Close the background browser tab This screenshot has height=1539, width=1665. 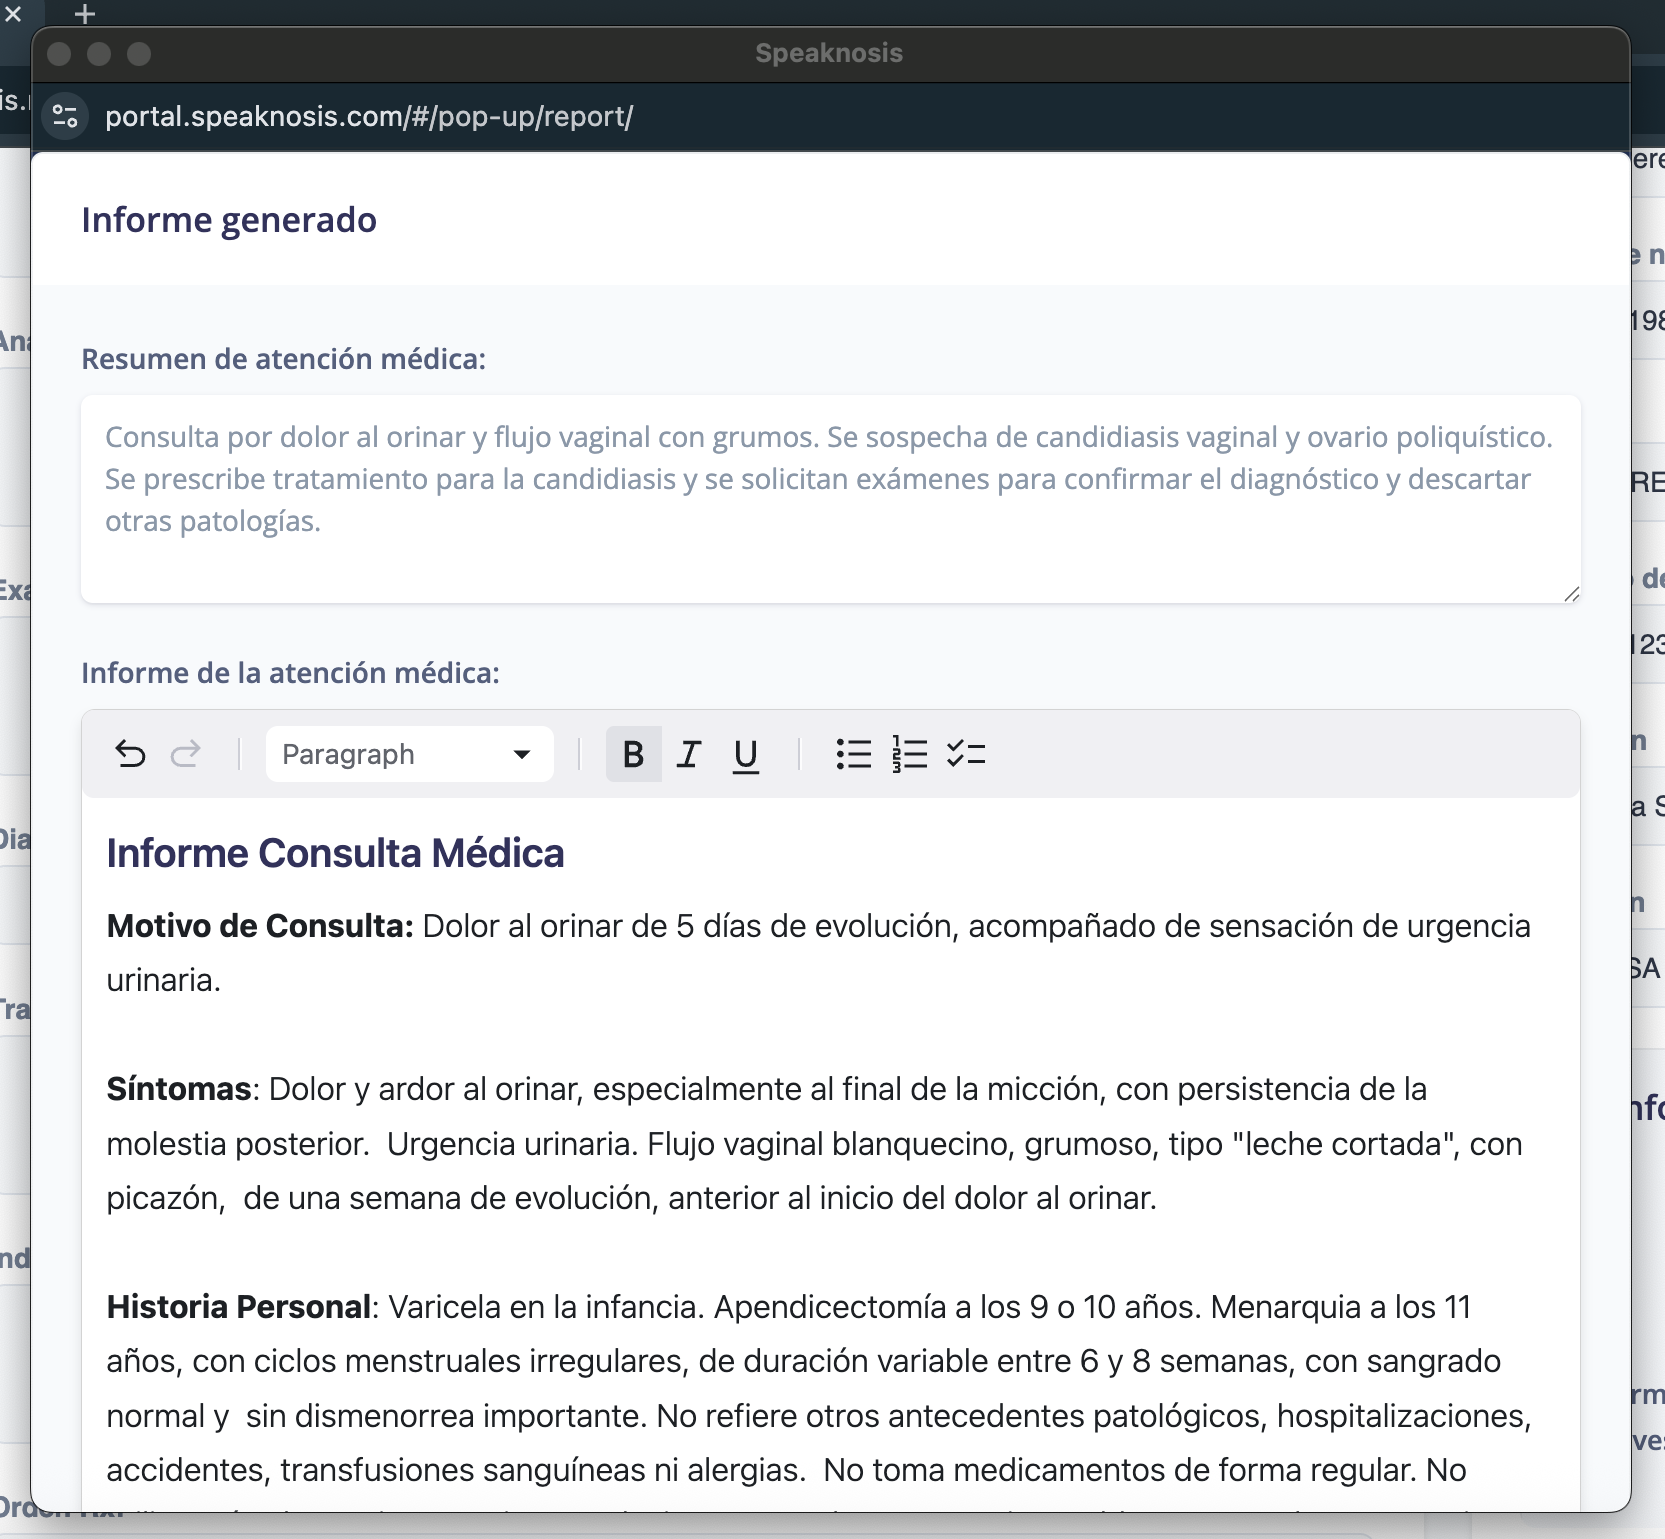13,13
